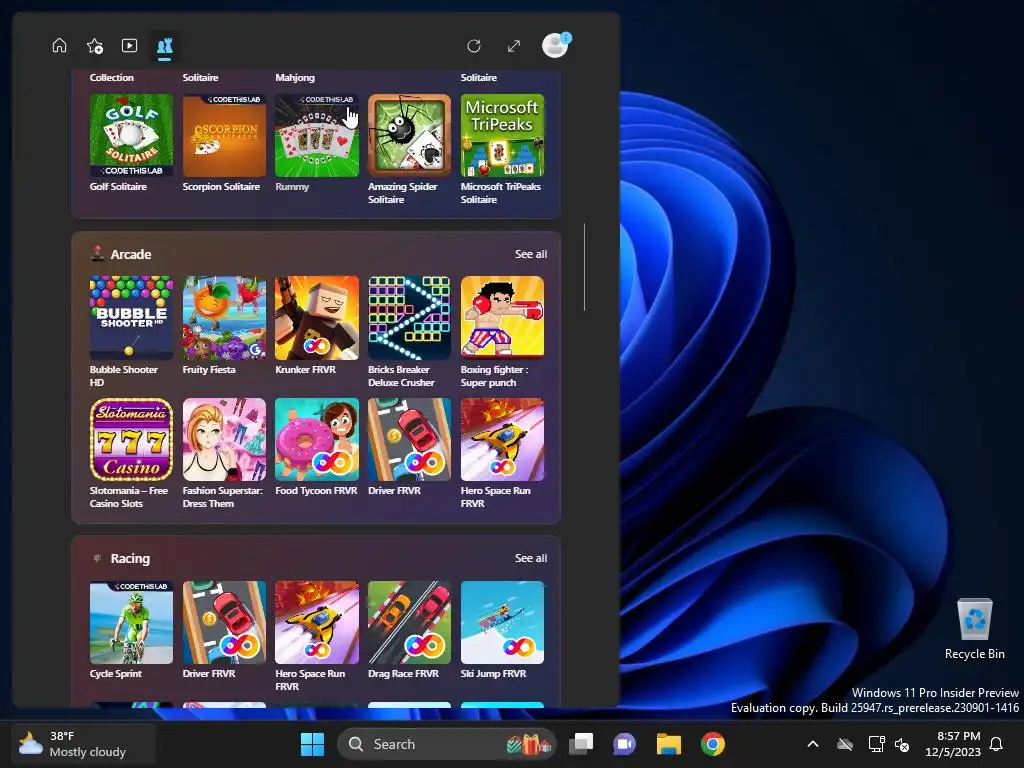Open Slotomania Free Casino Slots
This screenshot has height=768, width=1024.
click(131, 440)
